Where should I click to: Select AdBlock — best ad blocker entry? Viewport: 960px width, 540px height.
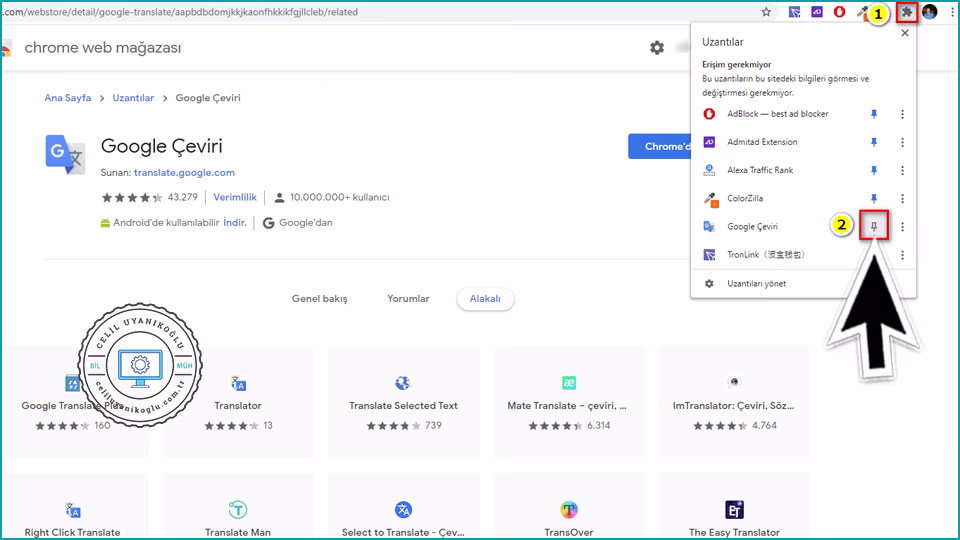pos(778,114)
